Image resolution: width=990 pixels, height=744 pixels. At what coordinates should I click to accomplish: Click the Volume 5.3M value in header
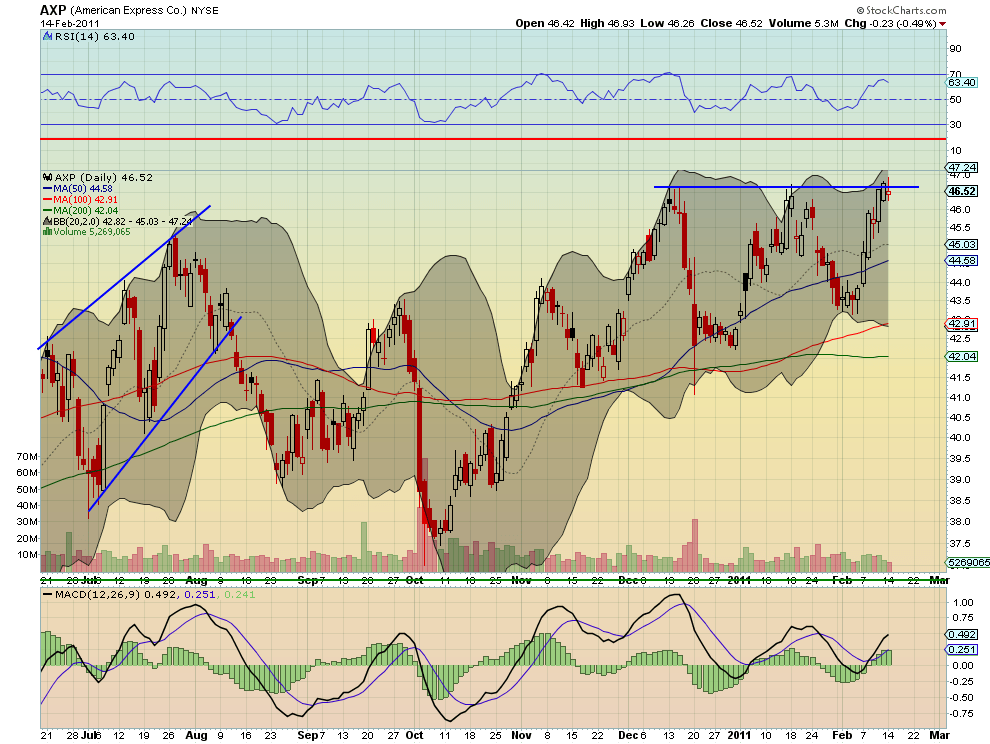click(803, 23)
